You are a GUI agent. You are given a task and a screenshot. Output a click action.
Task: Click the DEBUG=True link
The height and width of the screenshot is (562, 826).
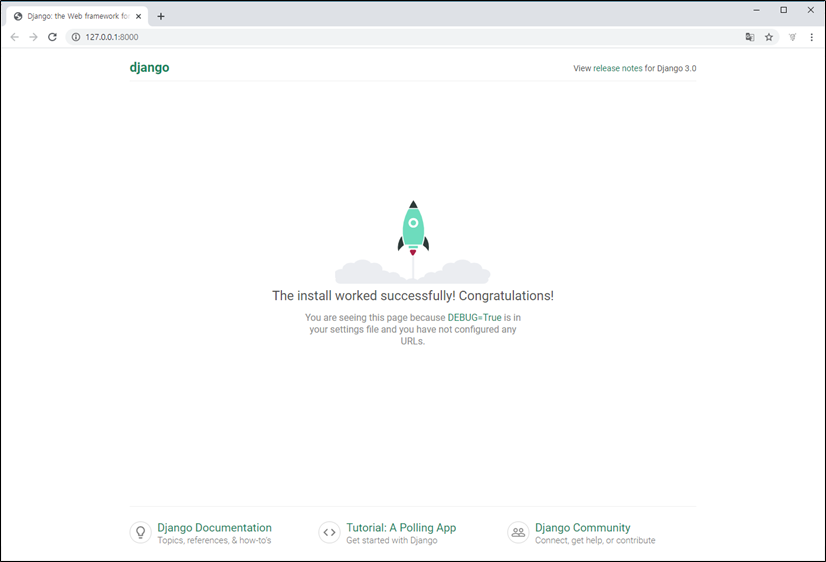coord(474,318)
